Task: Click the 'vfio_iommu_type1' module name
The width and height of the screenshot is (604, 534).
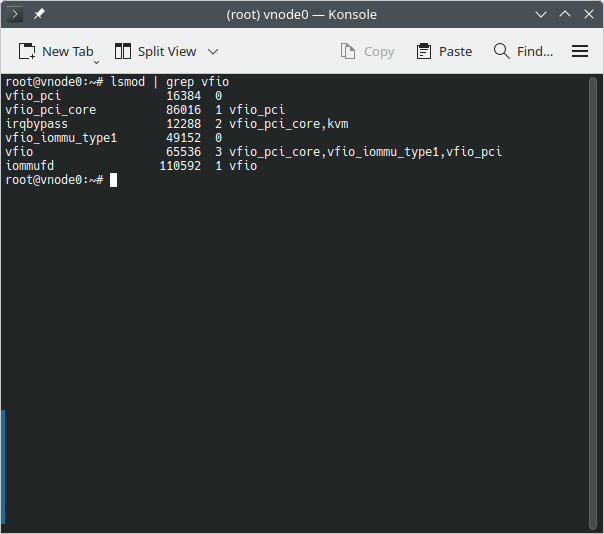Action: point(61,138)
